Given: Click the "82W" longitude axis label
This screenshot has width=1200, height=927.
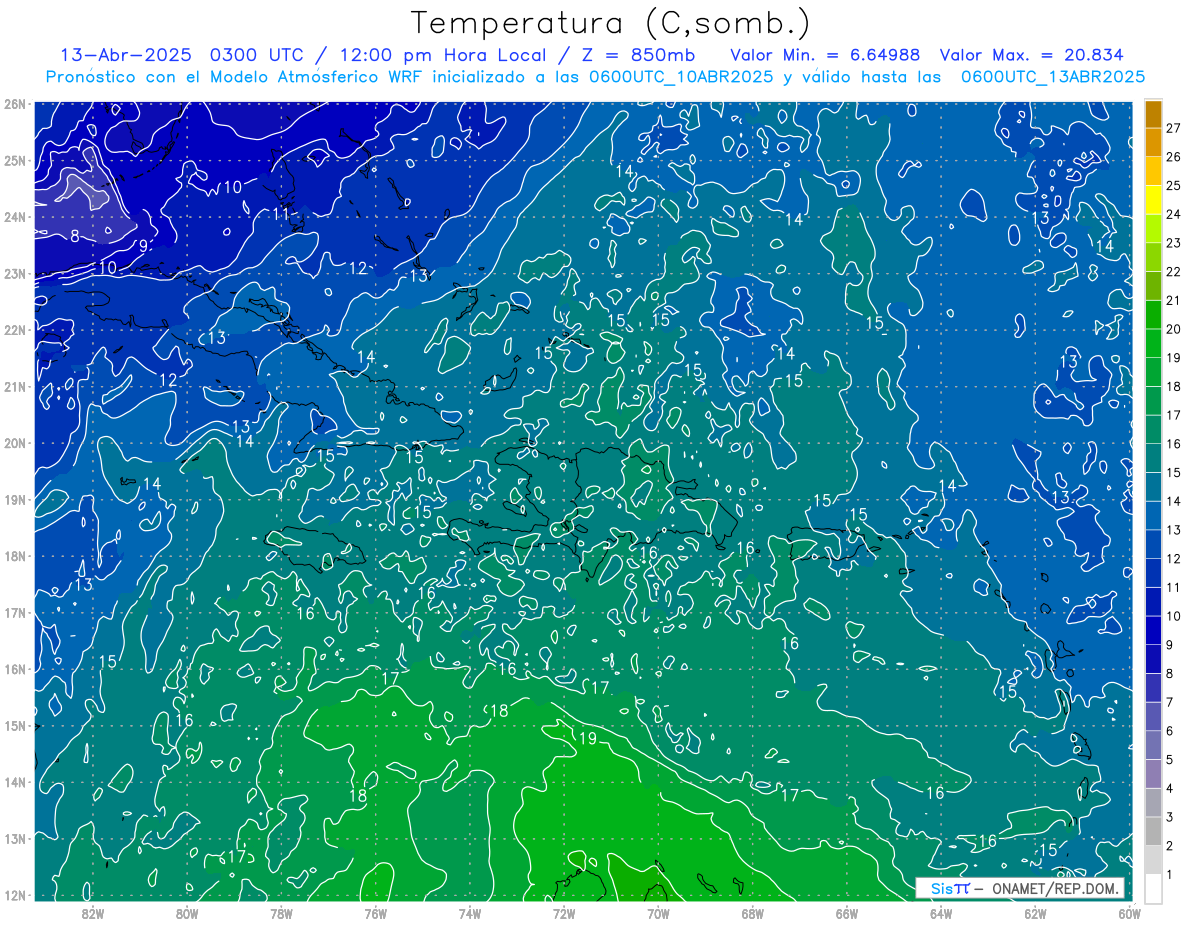Looking at the screenshot, I should 93,913.
